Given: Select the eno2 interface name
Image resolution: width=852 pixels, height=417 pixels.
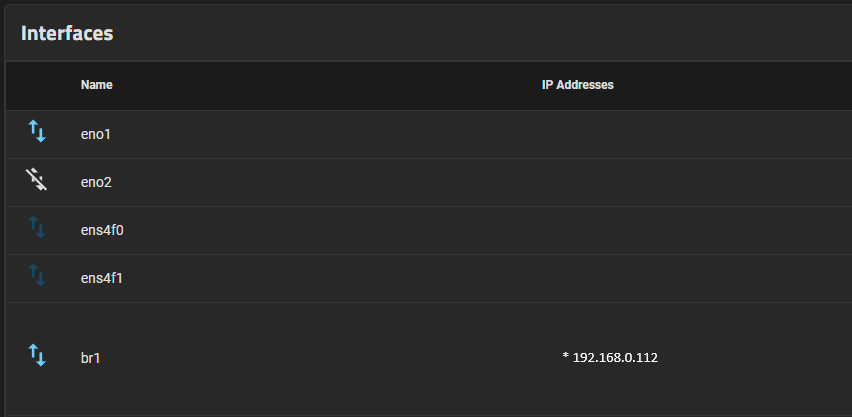Looking at the screenshot, I should pos(96,182).
